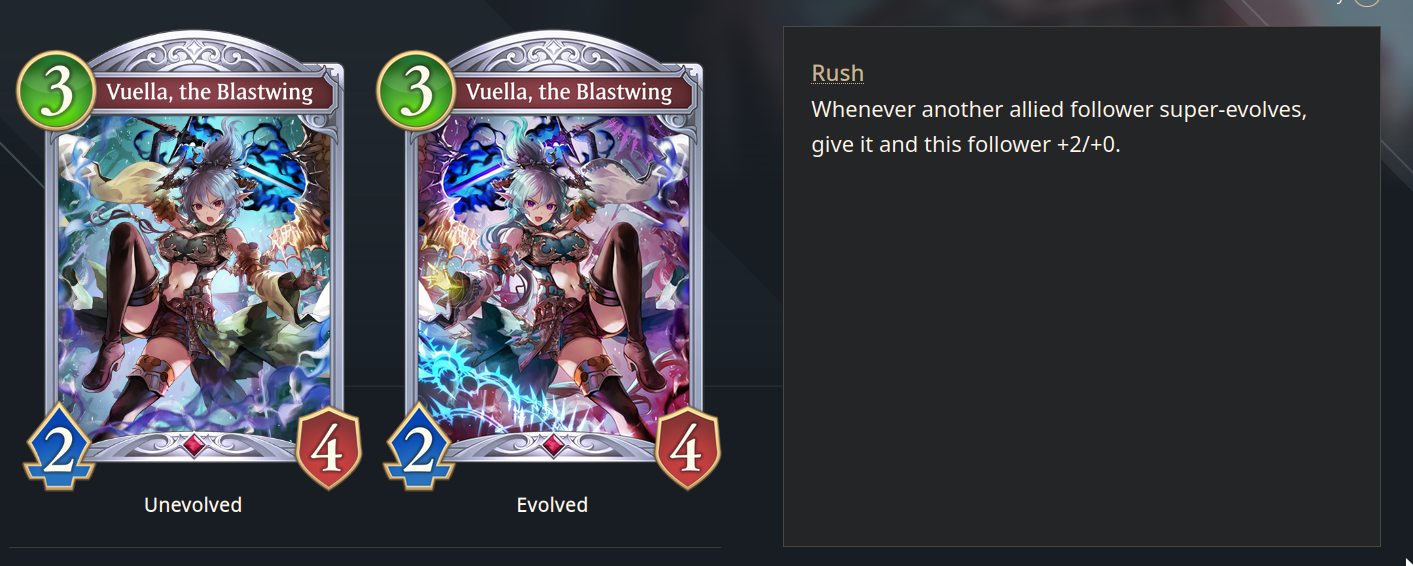Click the green cost orb on Unevolved card

click(x=57, y=92)
